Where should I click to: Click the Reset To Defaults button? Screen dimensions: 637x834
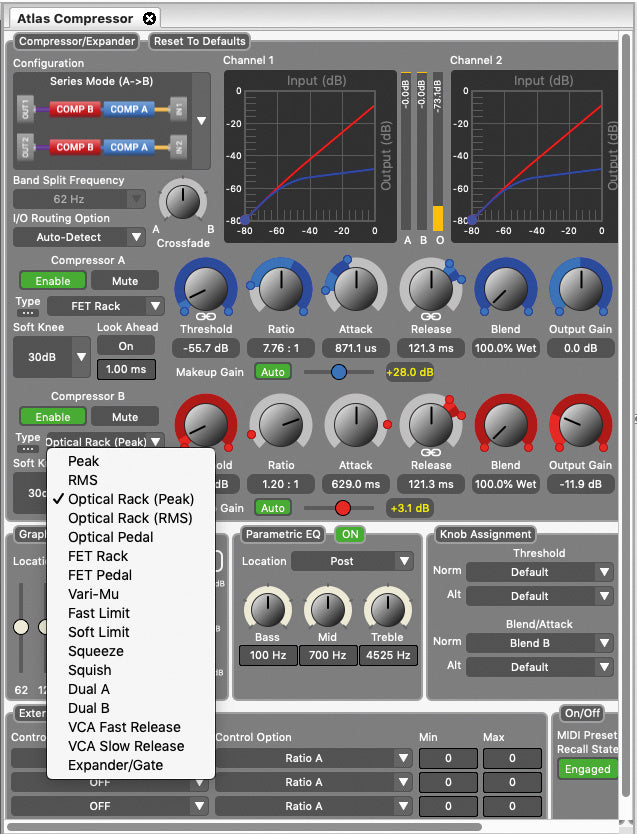point(199,41)
